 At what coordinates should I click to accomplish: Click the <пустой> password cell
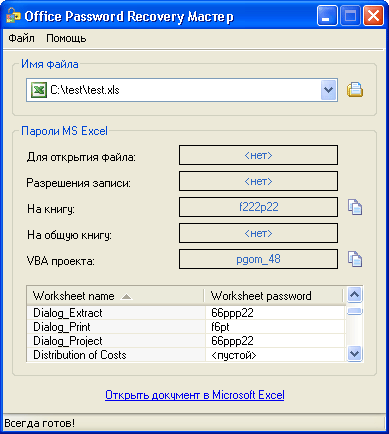275,355
